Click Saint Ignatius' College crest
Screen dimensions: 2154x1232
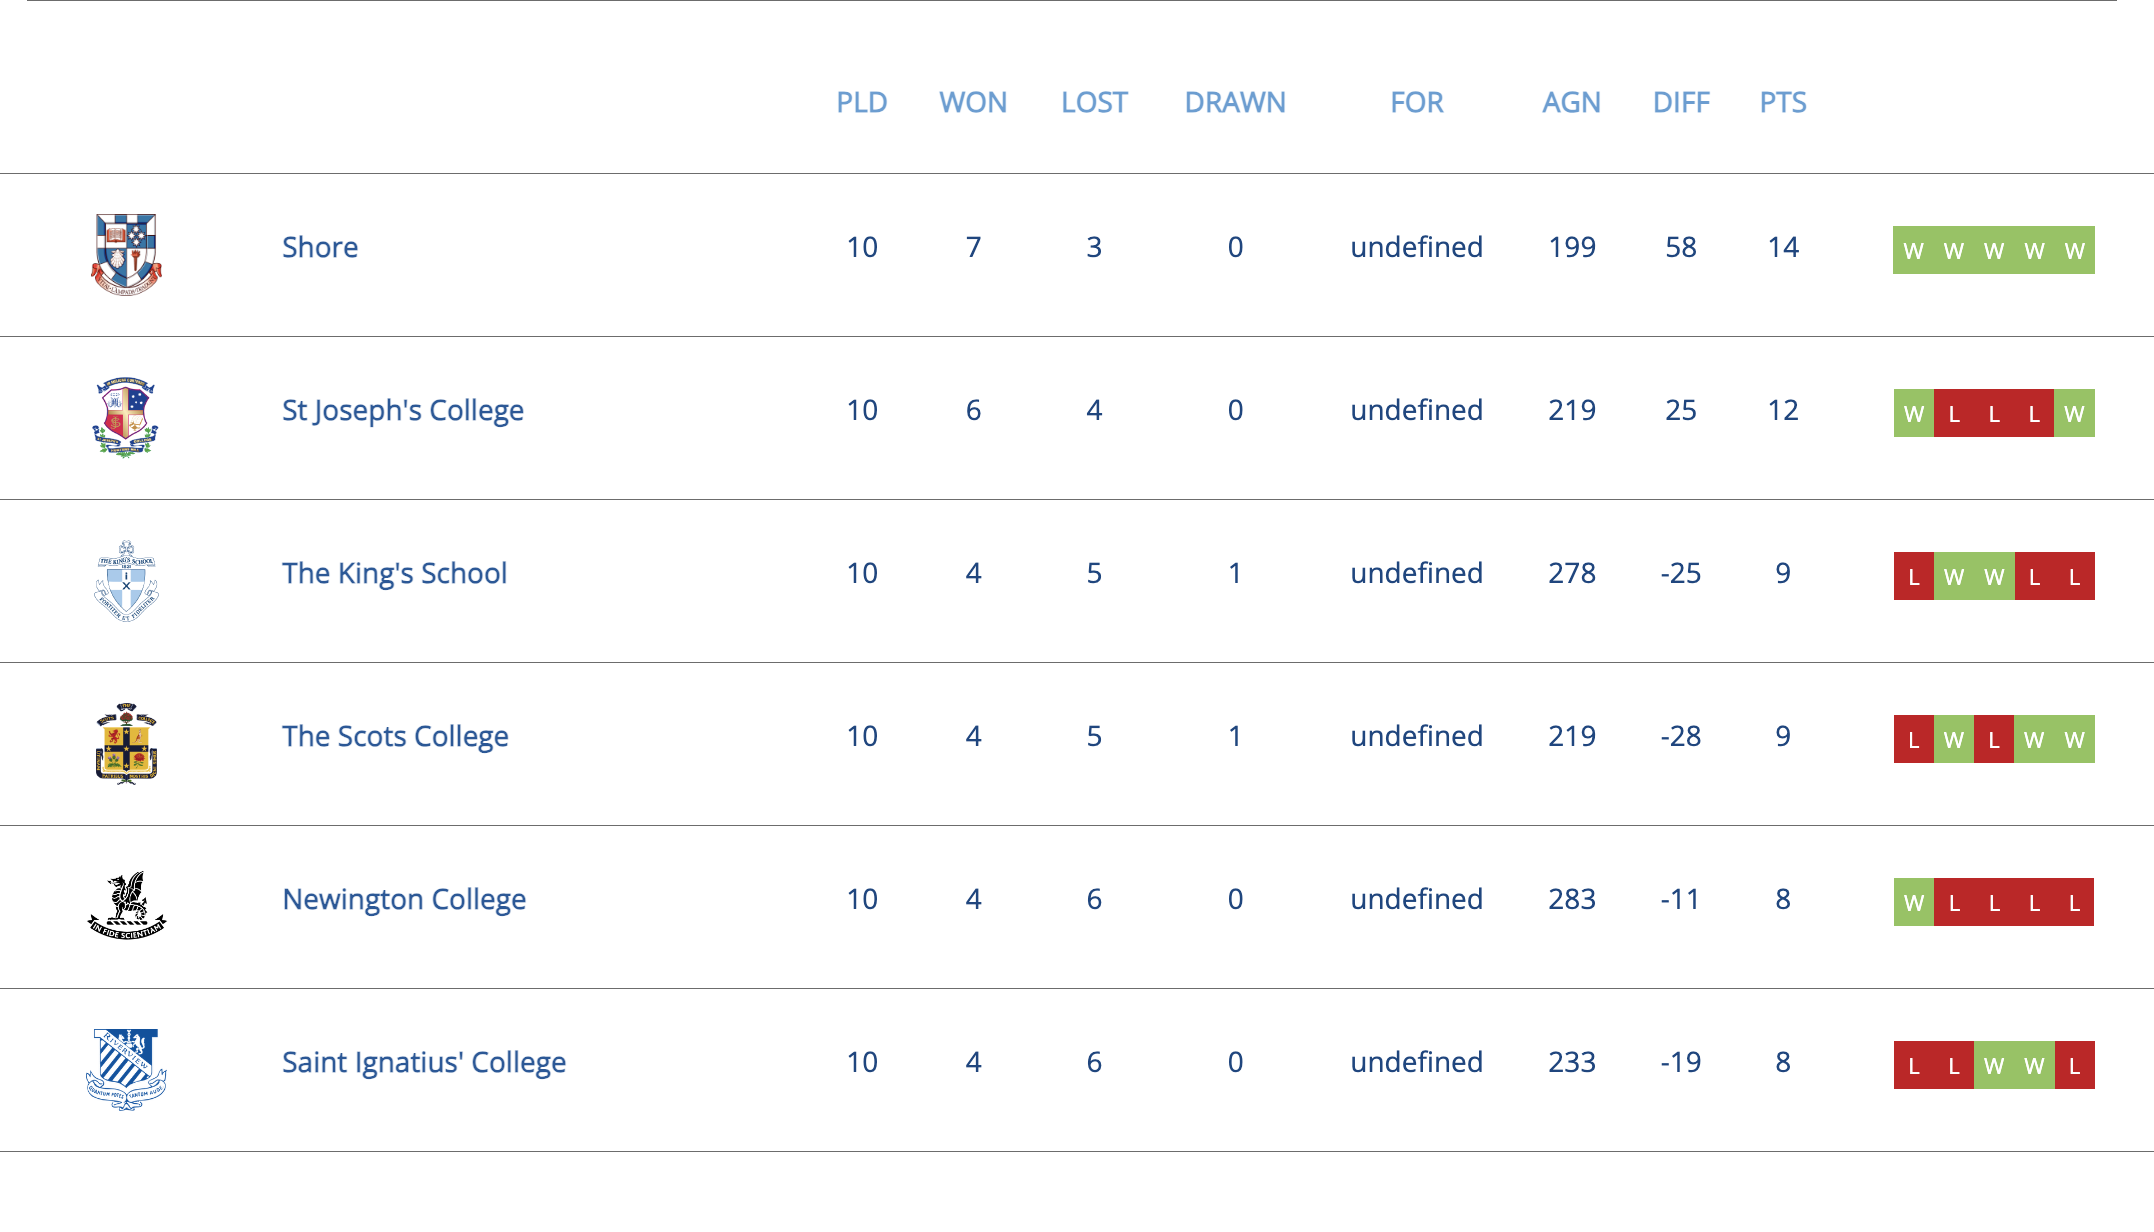pos(126,1069)
